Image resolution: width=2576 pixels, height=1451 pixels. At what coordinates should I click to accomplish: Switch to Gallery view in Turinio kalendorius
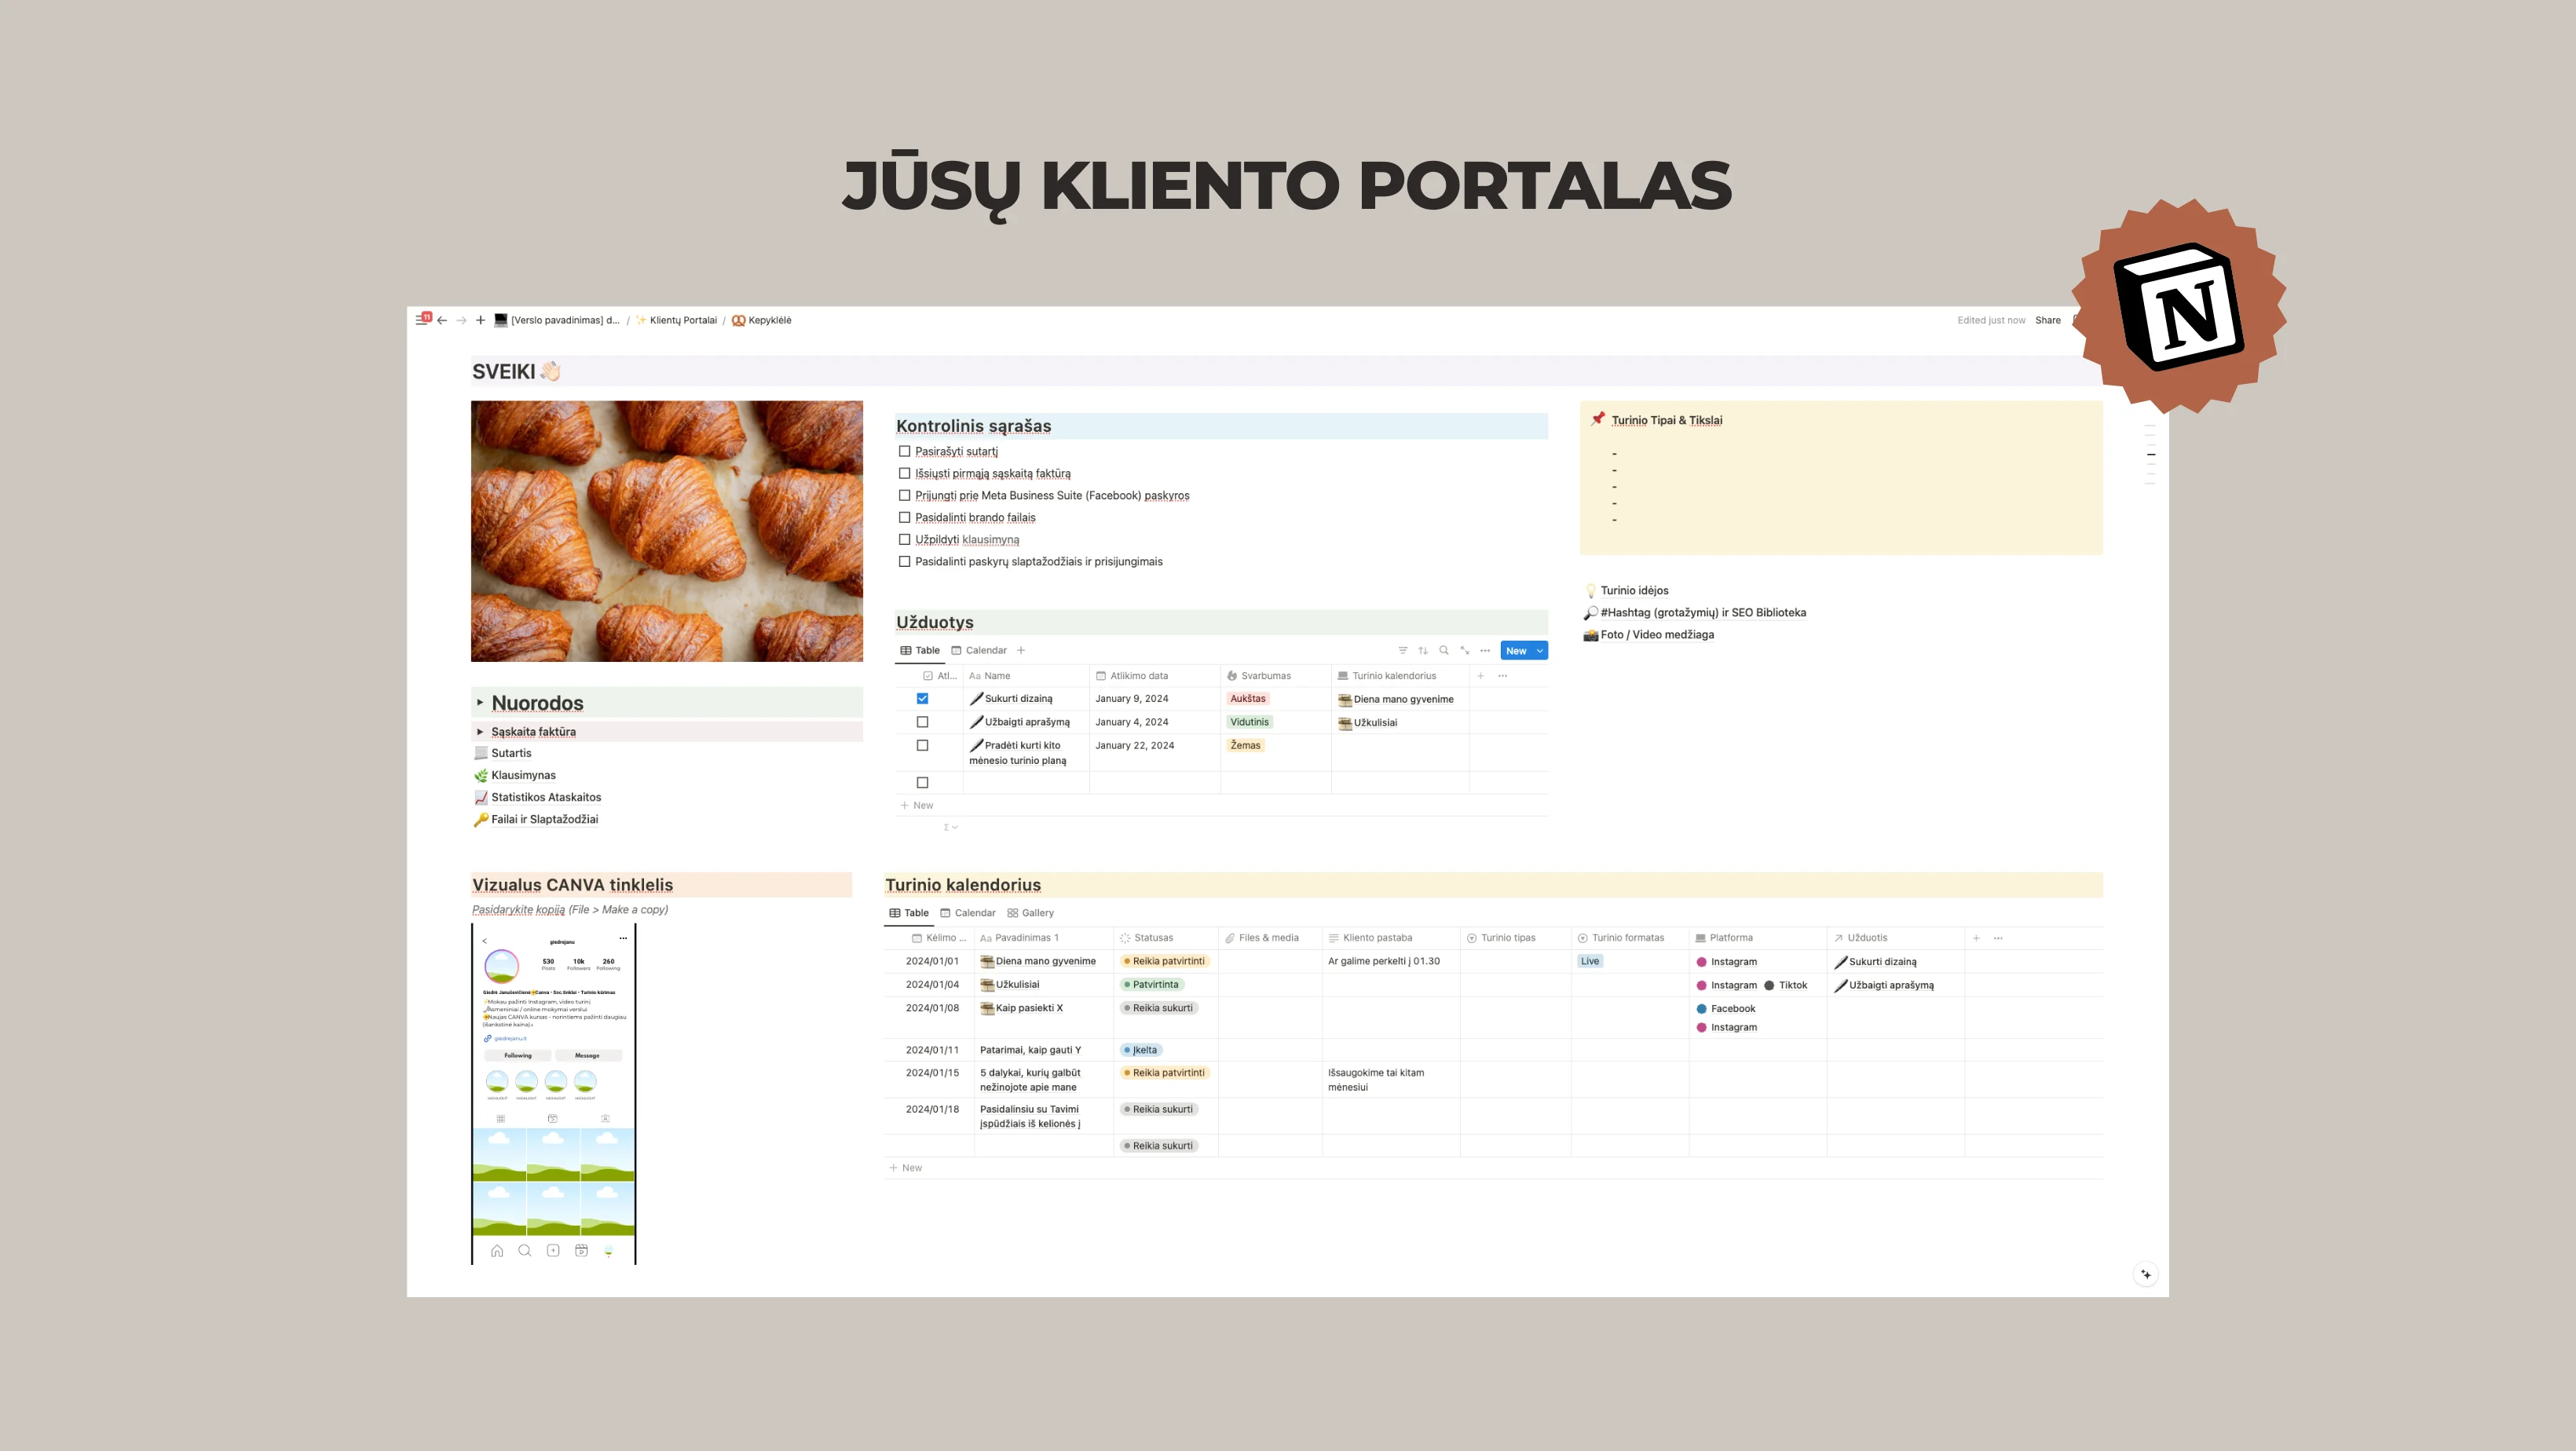pos(1030,913)
